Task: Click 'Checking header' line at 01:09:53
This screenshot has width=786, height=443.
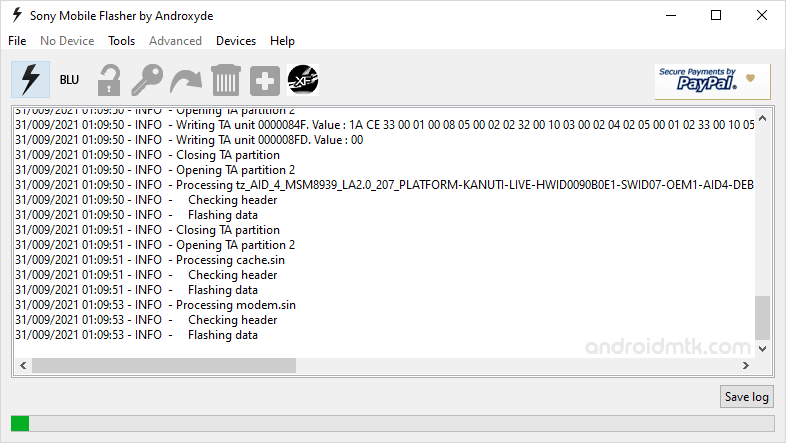Action: pyautogui.click(x=146, y=320)
